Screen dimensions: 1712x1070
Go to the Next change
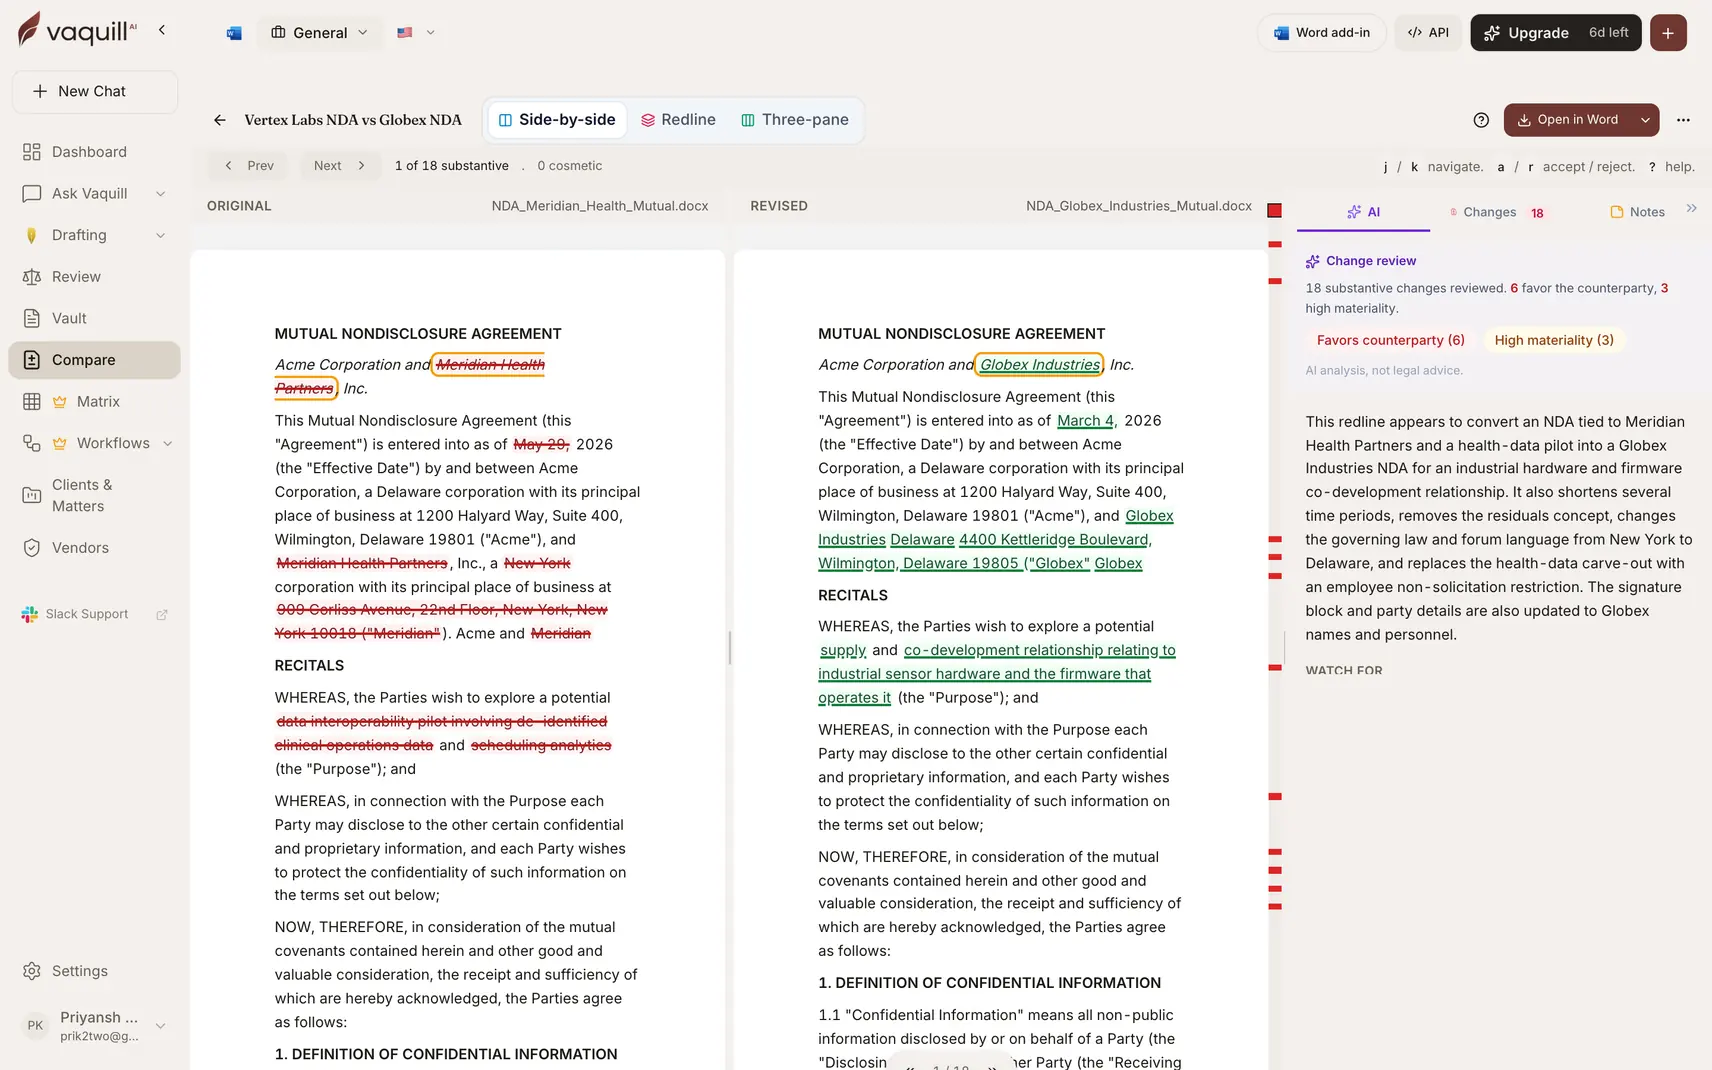[340, 166]
